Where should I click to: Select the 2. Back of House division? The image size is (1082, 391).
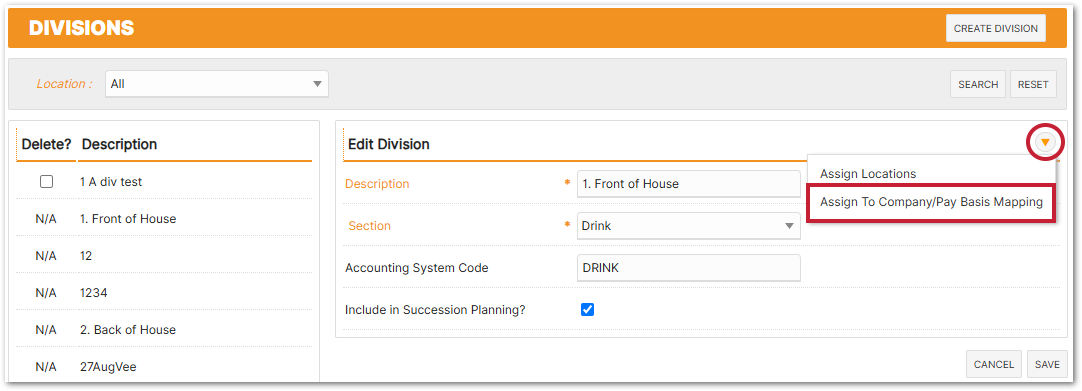(164, 330)
